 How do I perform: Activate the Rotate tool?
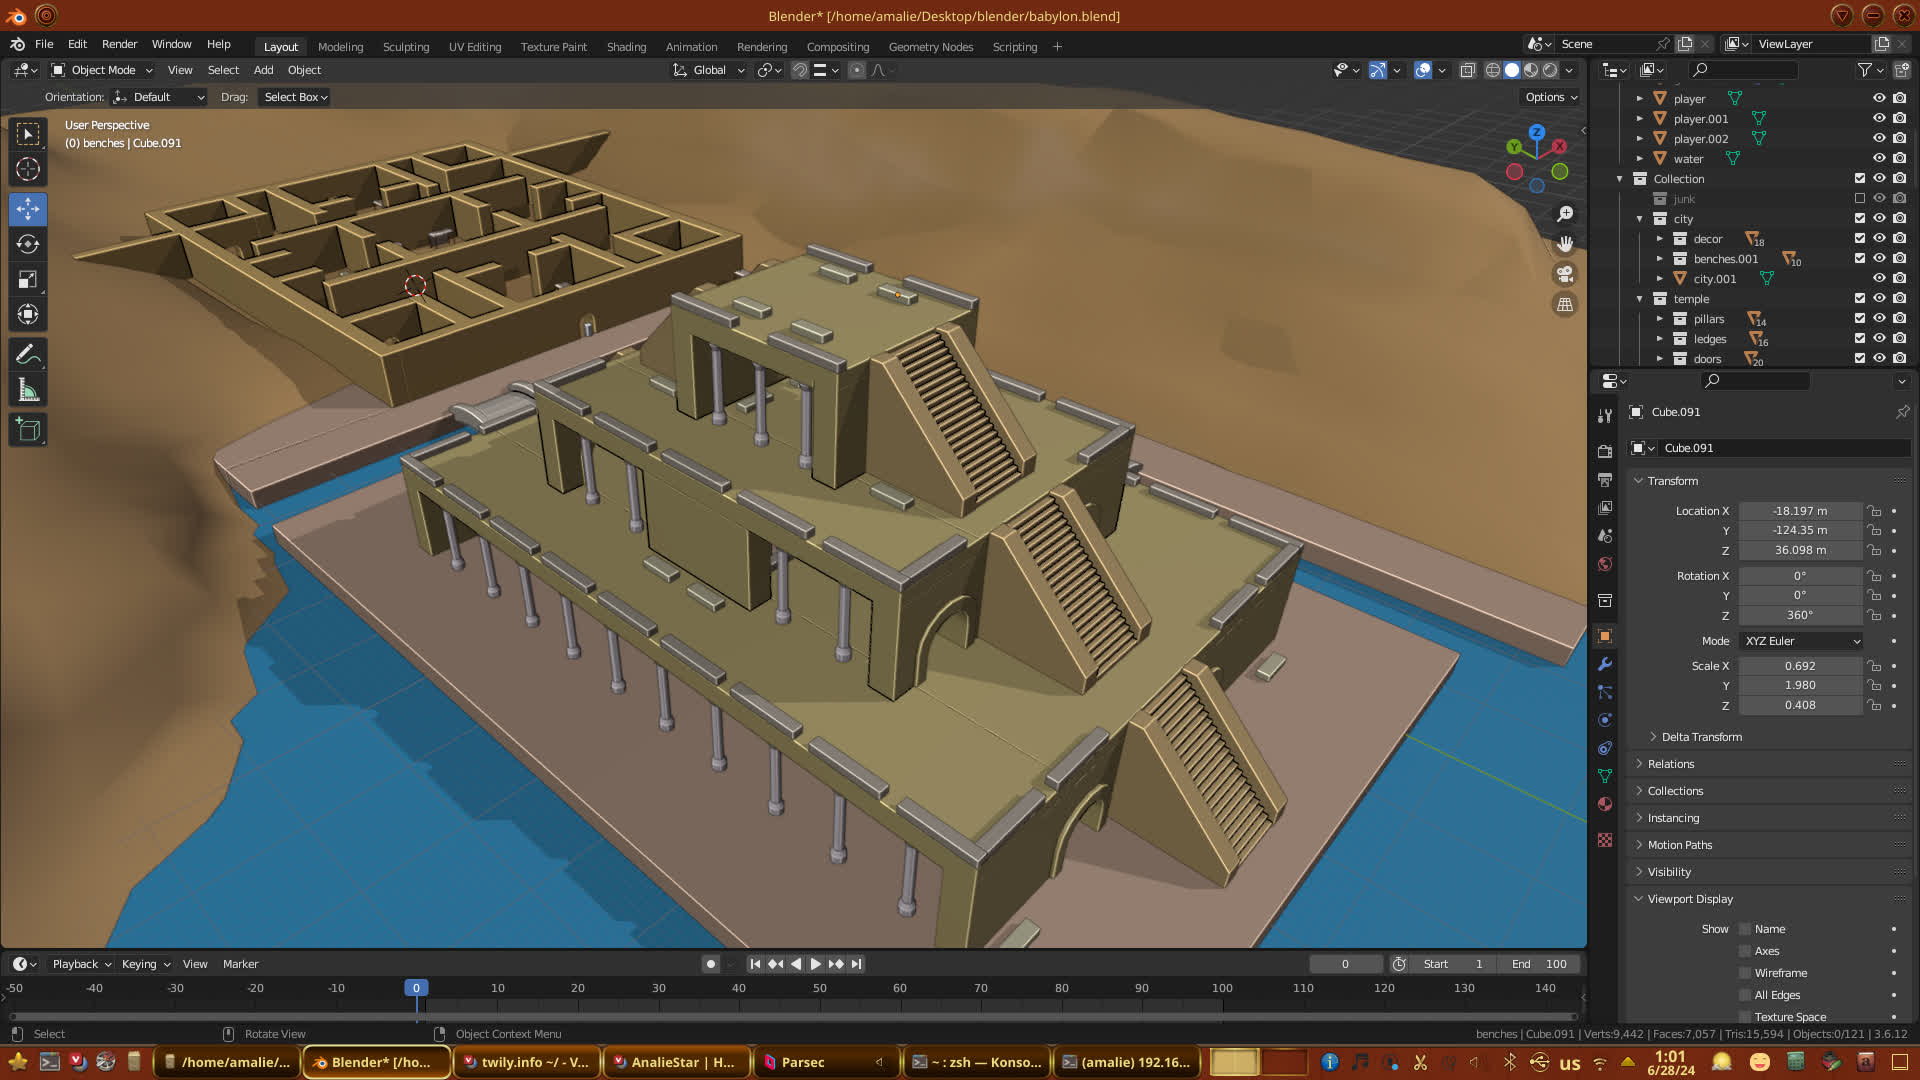tap(28, 244)
